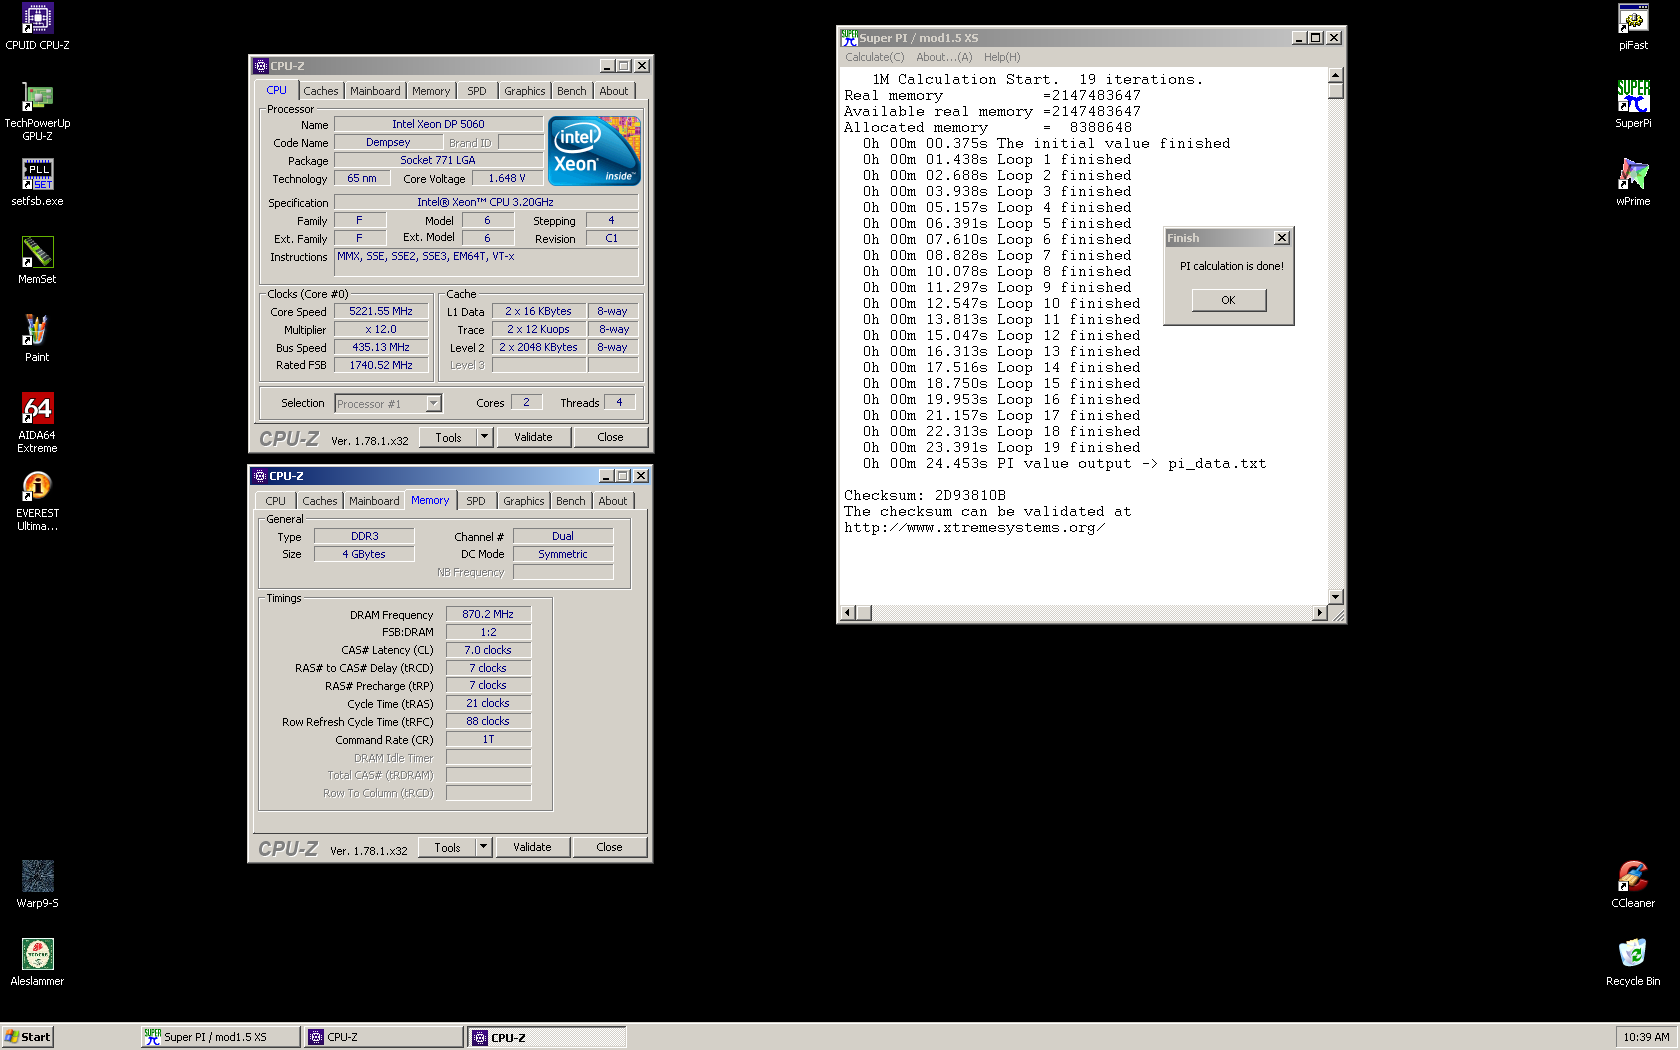This screenshot has width=1680, height=1050.
Task: Switch to Mainboard tab in lower CPU-Z
Action: click(374, 501)
